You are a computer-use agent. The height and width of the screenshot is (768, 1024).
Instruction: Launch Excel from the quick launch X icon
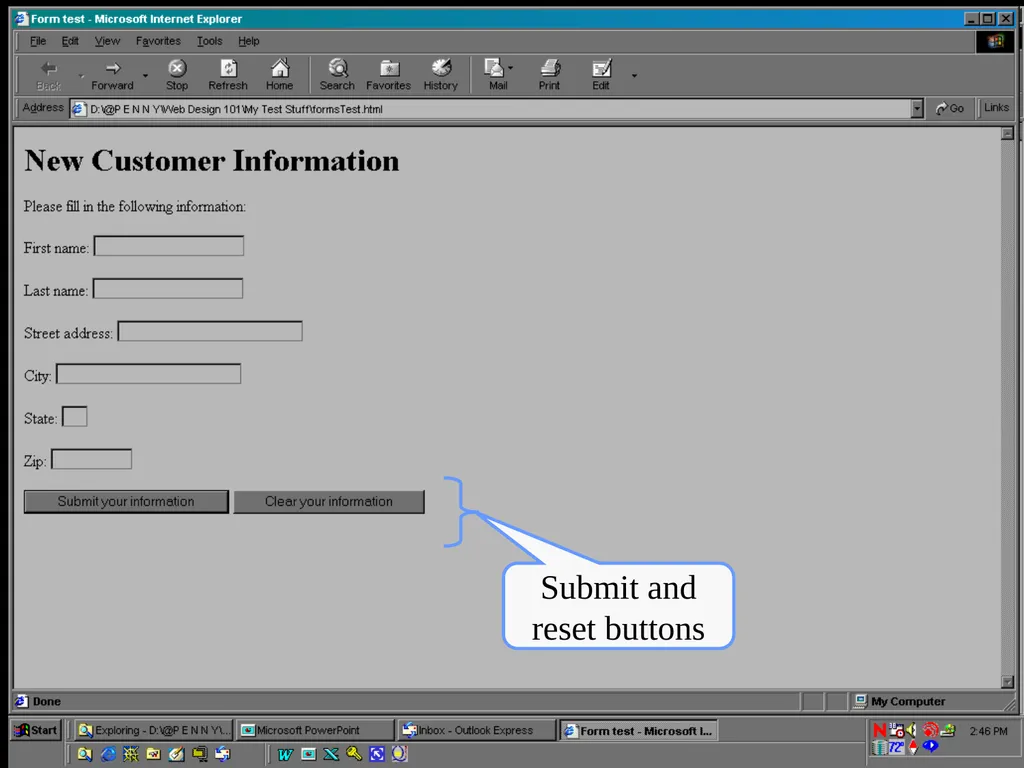pyautogui.click(x=331, y=754)
